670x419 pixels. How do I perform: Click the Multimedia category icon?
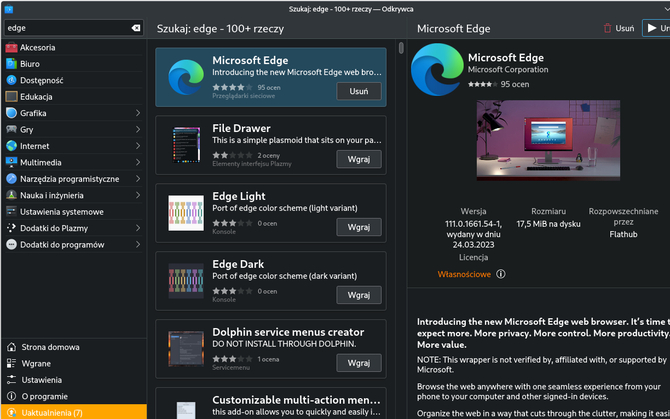(x=12, y=162)
